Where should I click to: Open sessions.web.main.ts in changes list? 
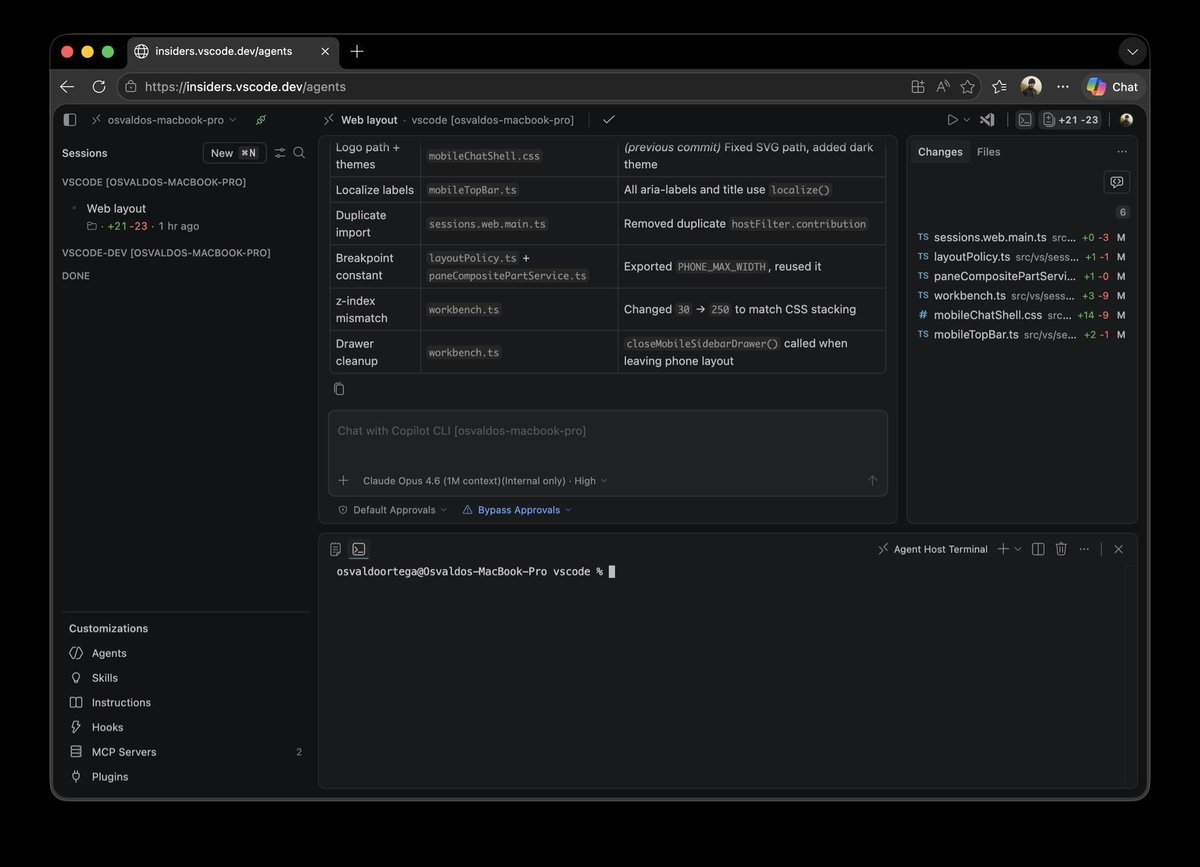1022,238
